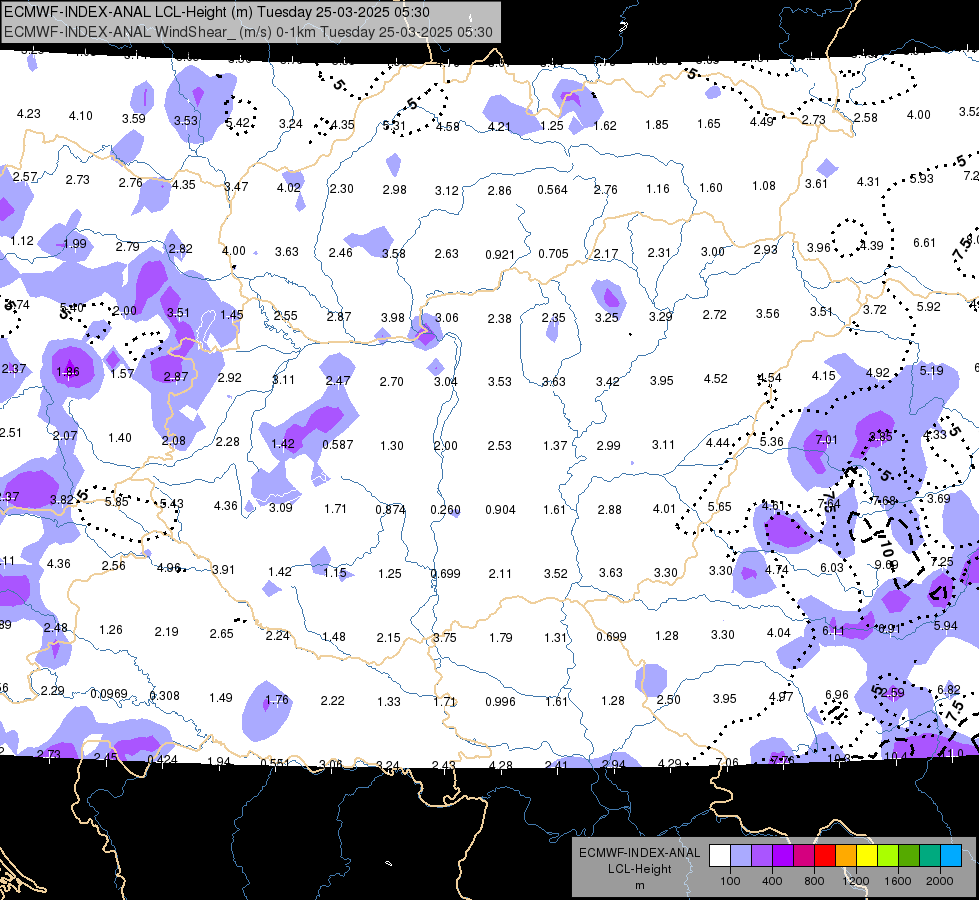Click the wind shear value '0.921'
The width and height of the screenshot is (979, 900).
pos(500,254)
